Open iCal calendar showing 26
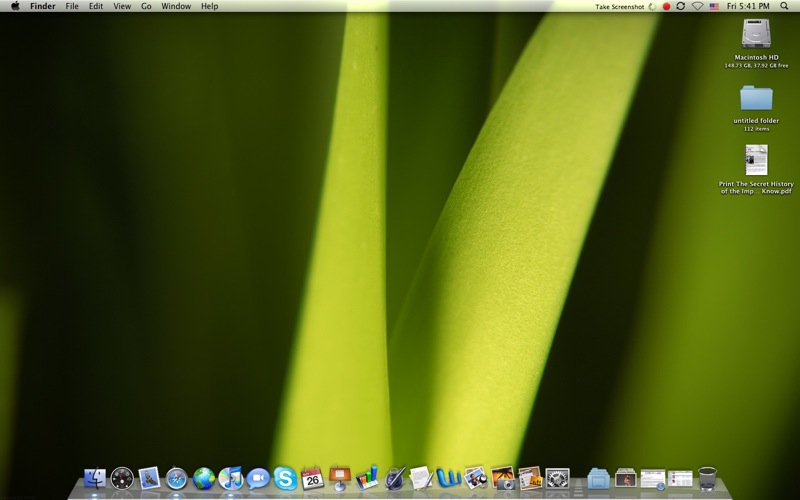 click(x=312, y=479)
